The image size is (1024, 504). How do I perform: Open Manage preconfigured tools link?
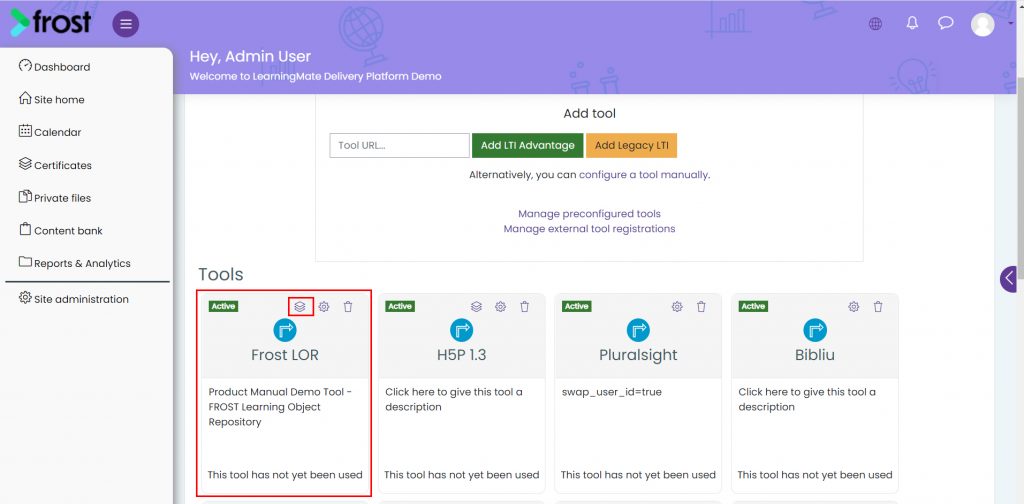[x=589, y=213]
